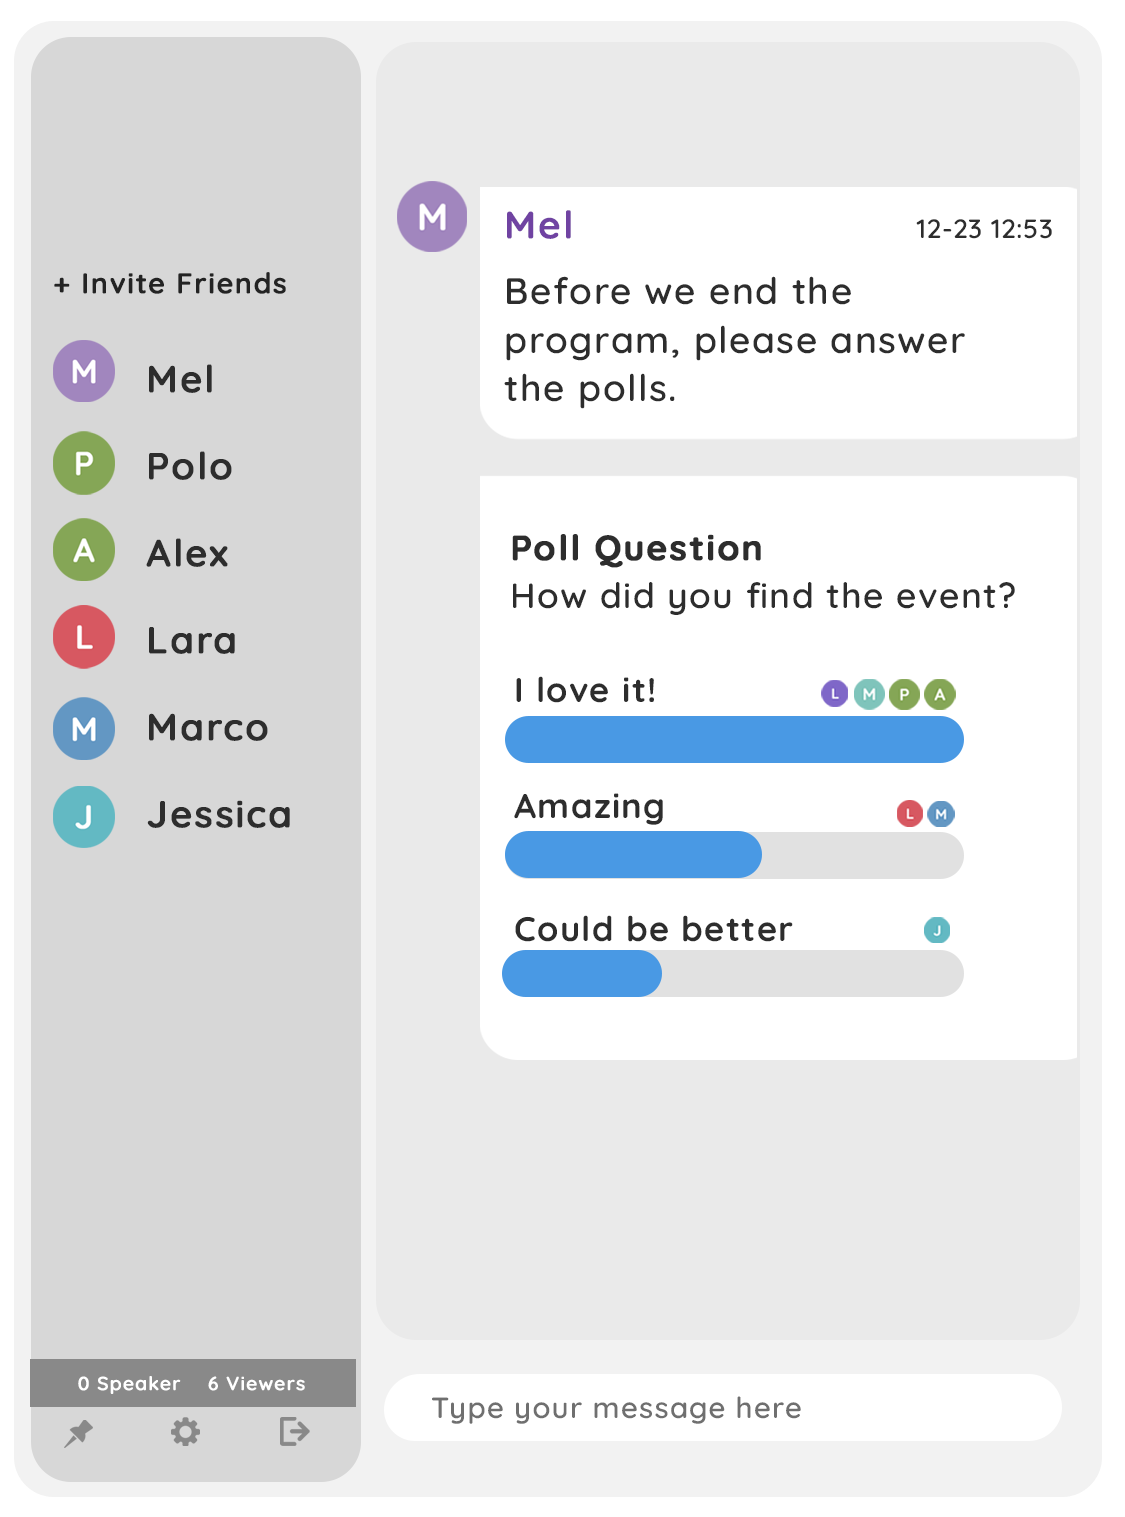The height and width of the screenshot is (1517, 1125).
Task: Expand the 6 Viewers list
Action: (x=255, y=1384)
